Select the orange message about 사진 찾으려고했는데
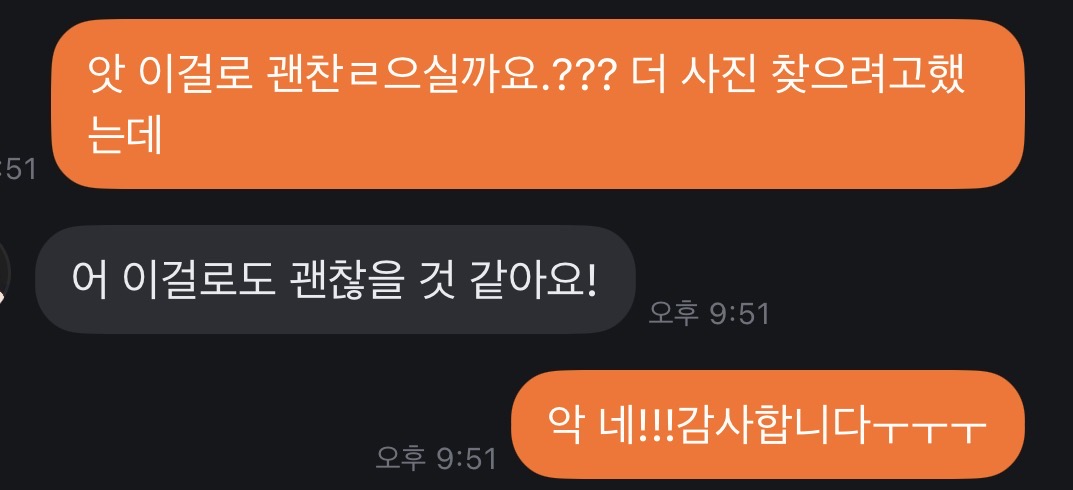Screen dimensions: 1073x490 click(538, 103)
